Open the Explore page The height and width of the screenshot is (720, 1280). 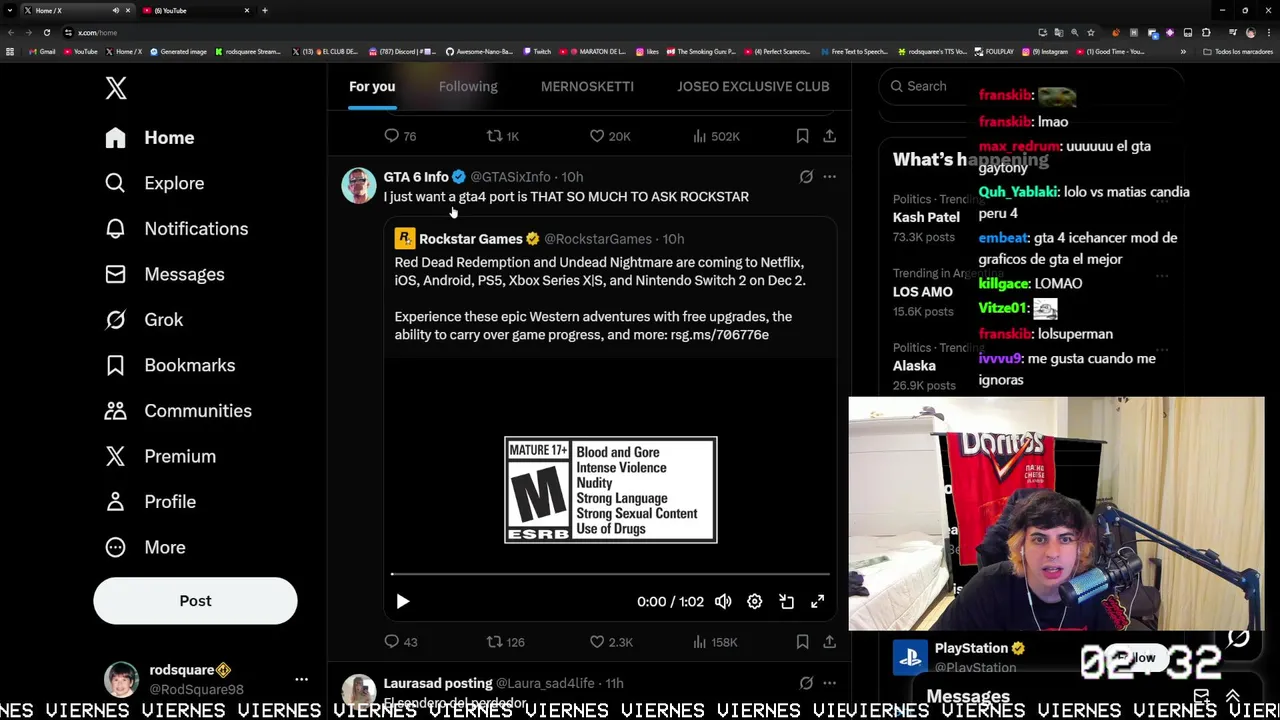155,183
